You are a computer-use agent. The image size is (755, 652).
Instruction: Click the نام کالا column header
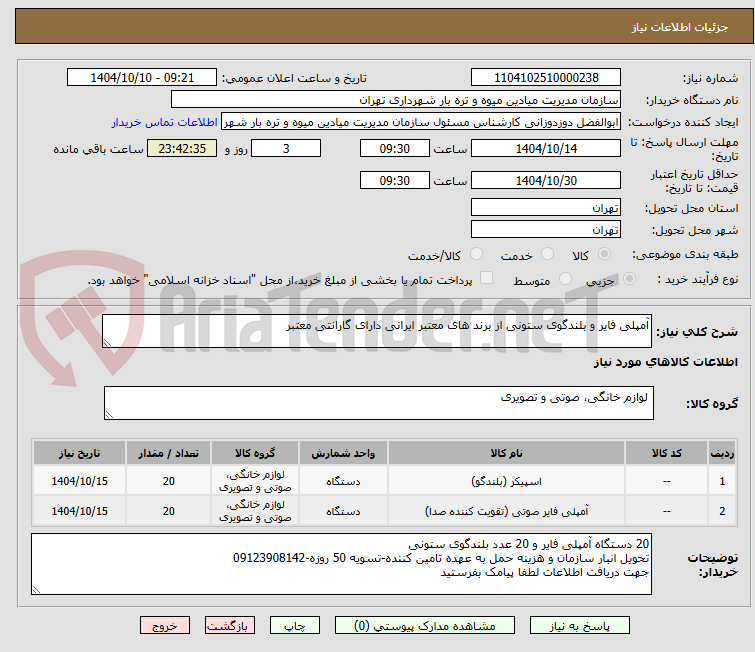click(506, 453)
